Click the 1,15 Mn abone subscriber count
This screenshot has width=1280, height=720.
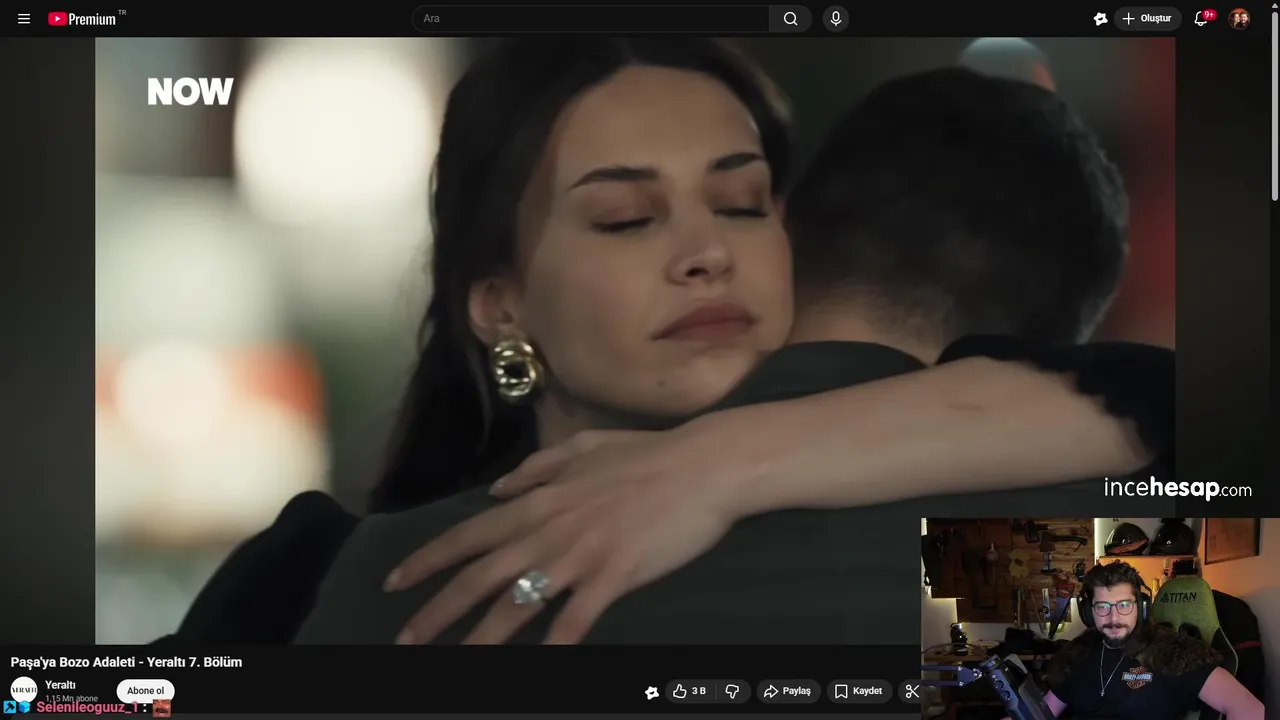tap(71, 699)
